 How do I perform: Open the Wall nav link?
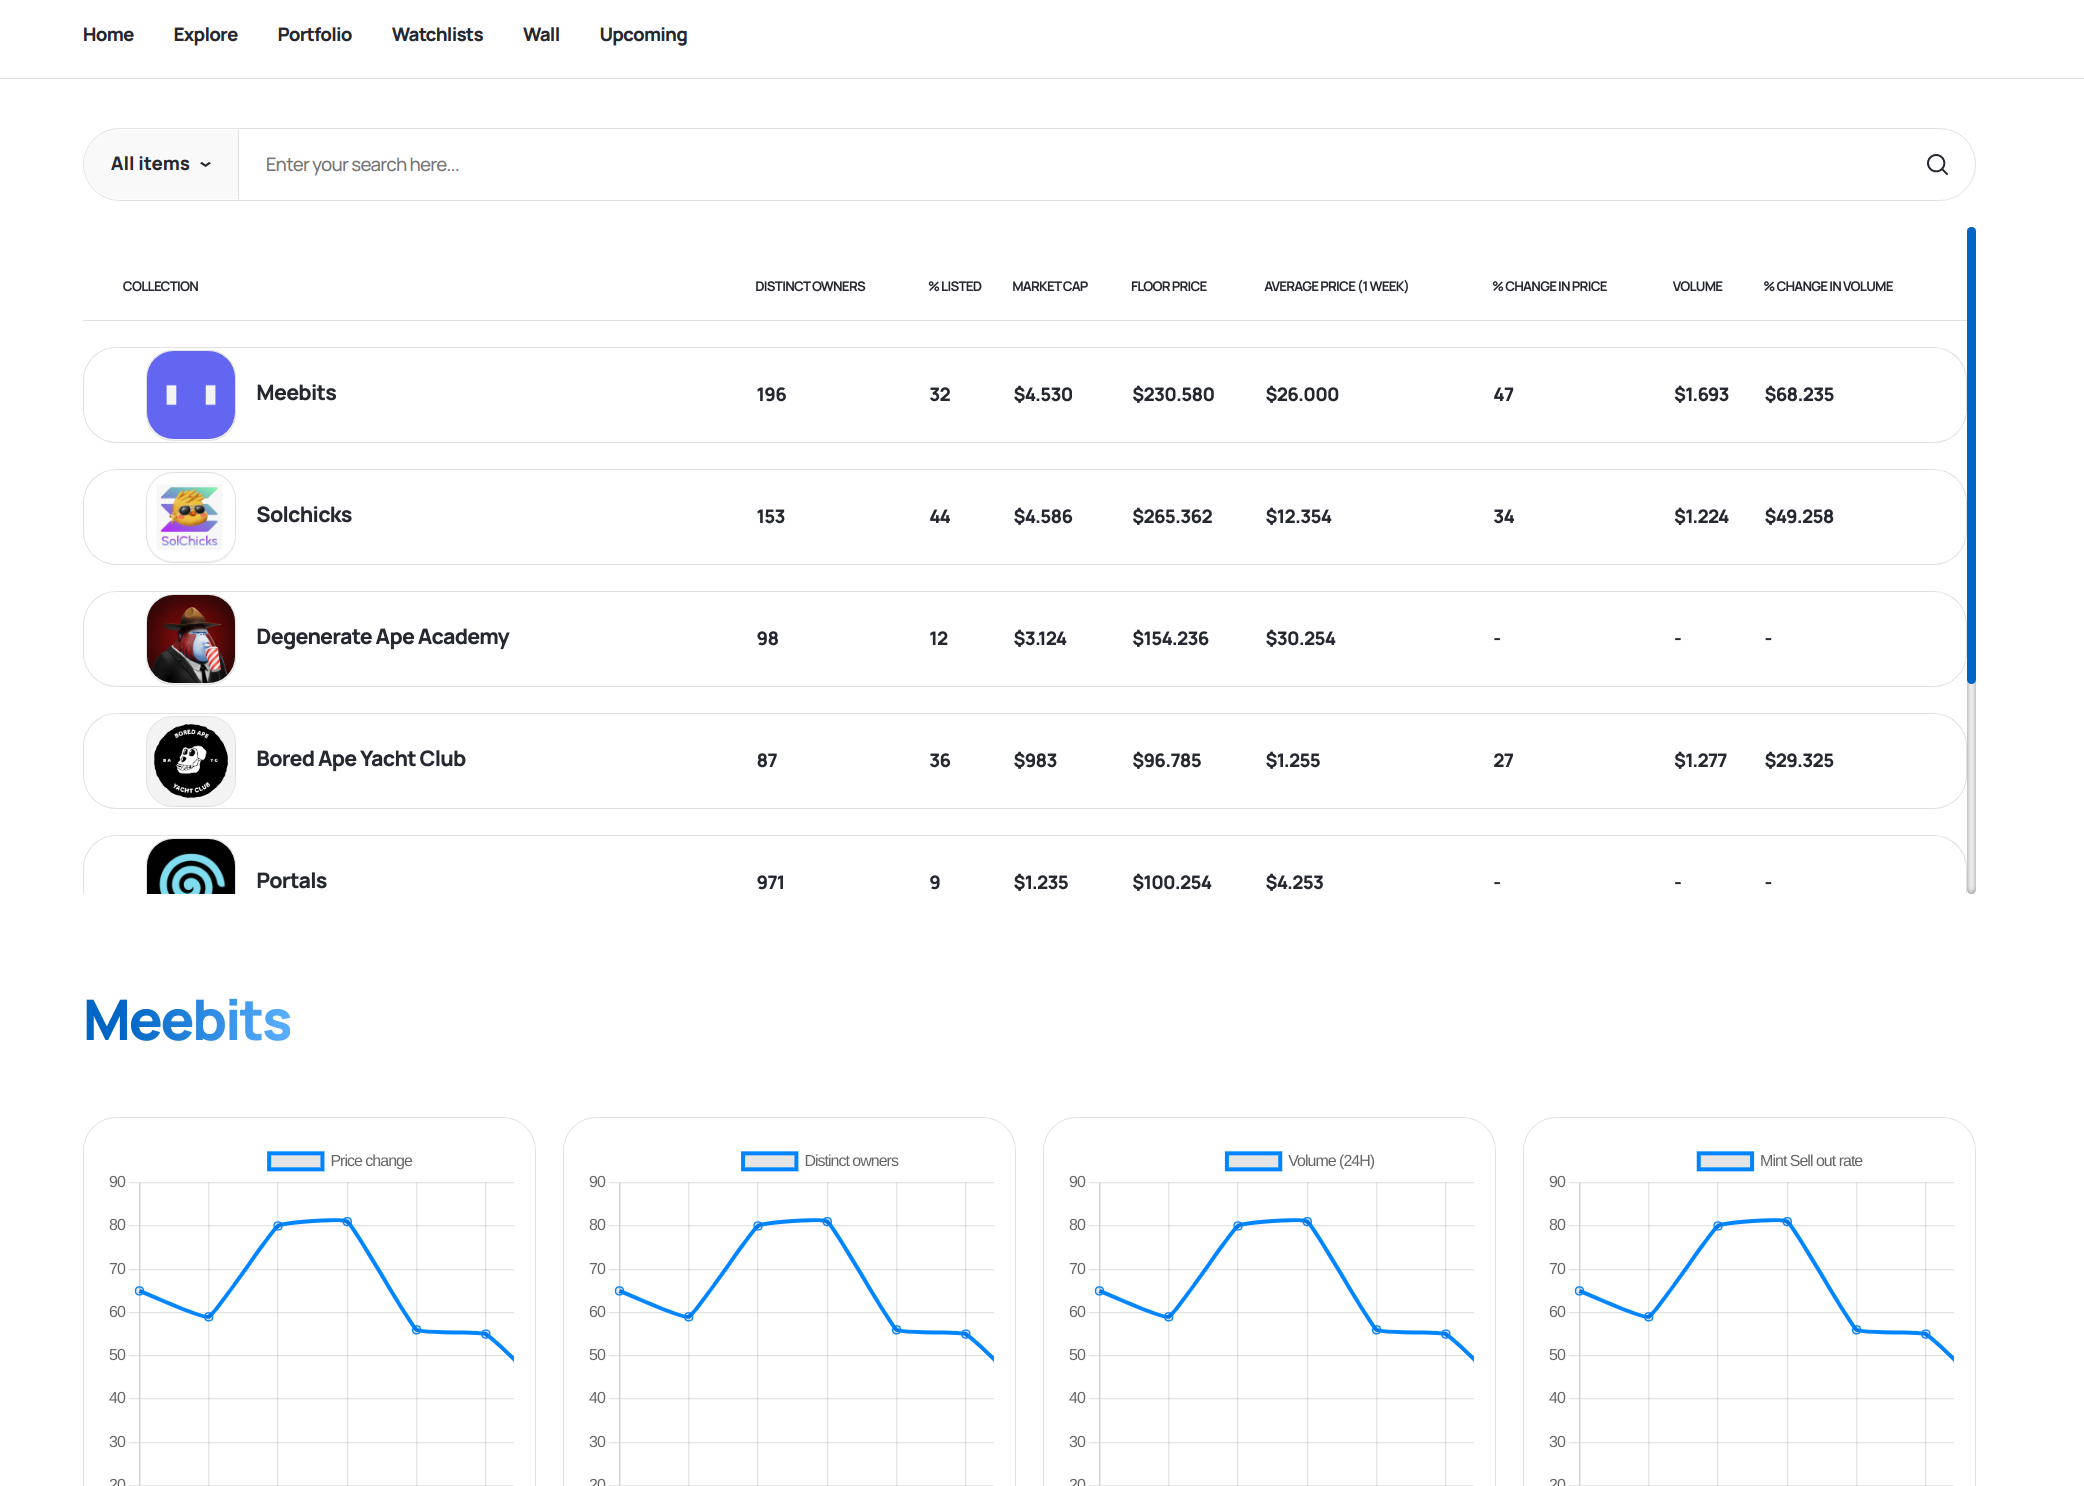pyautogui.click(x=541, y=35)
